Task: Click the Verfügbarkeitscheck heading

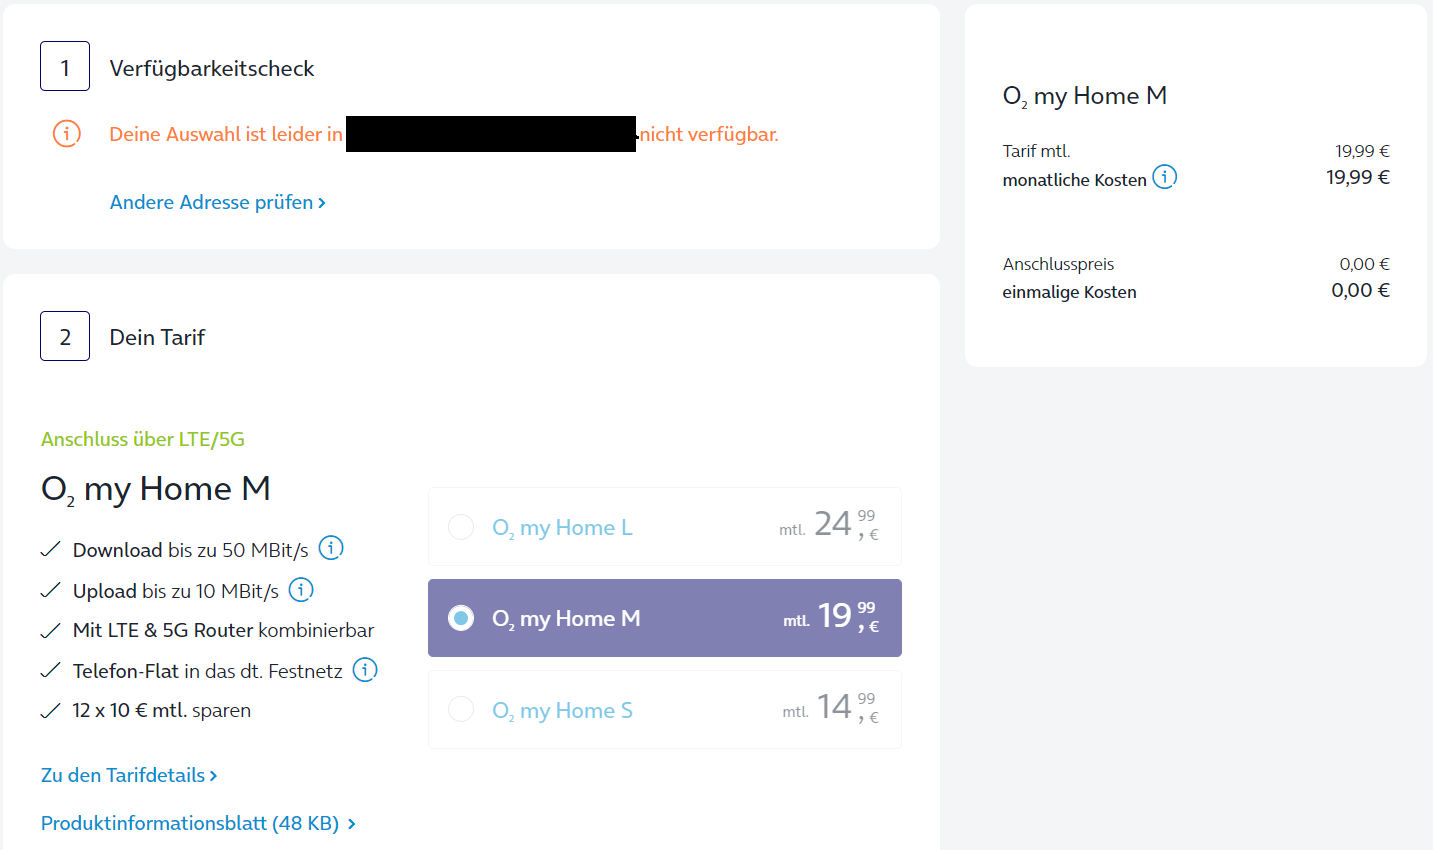Action: 212,68
